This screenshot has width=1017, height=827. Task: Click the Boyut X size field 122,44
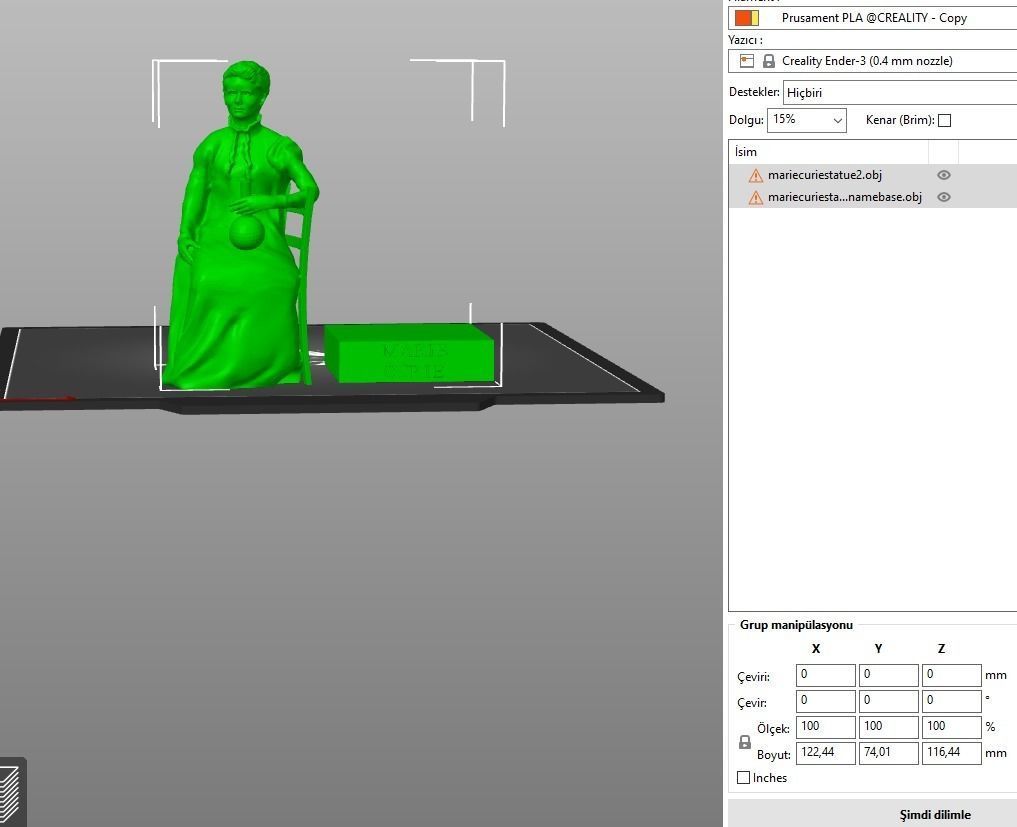pos(826,753)
